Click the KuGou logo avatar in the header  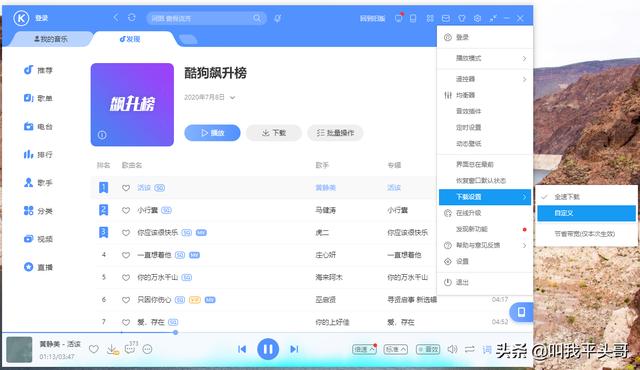click(21, 18)
